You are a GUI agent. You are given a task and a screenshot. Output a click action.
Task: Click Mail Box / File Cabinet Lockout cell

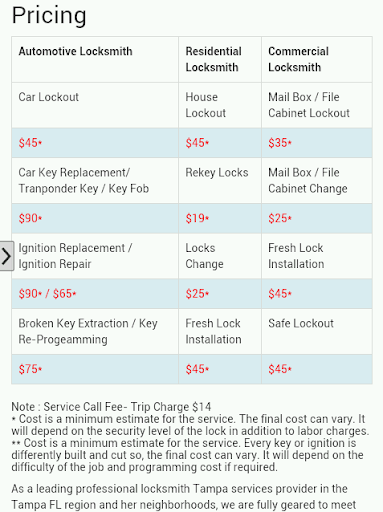[317, 105]
